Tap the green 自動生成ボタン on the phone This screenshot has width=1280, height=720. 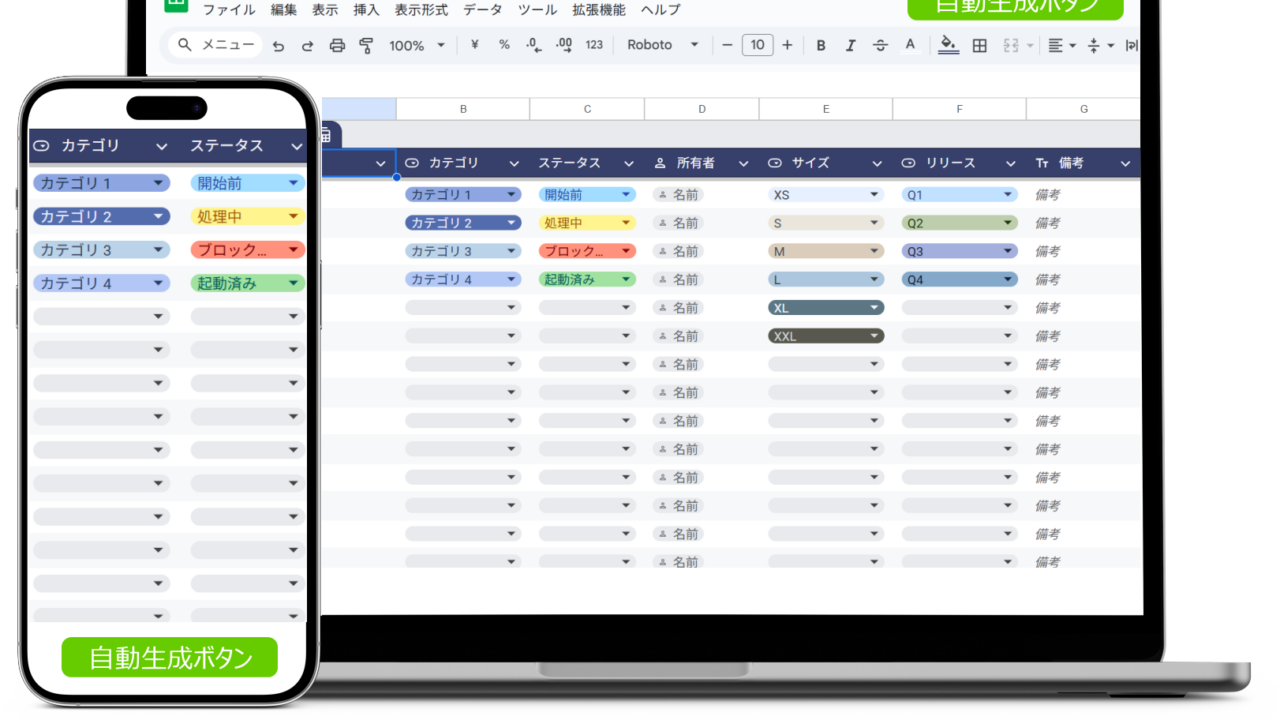169,657
